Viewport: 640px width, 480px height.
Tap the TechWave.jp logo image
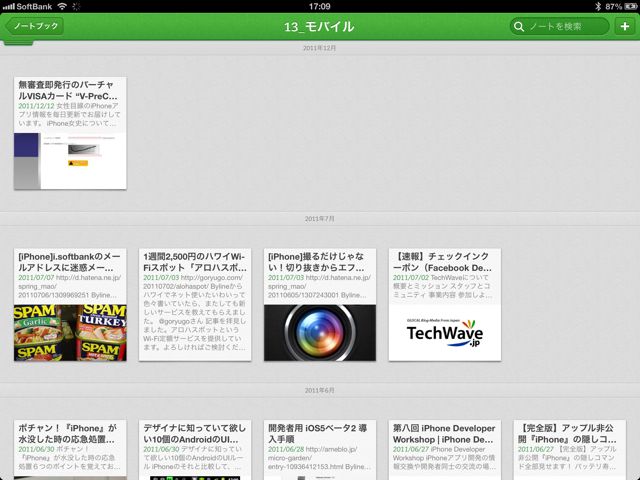445,333
